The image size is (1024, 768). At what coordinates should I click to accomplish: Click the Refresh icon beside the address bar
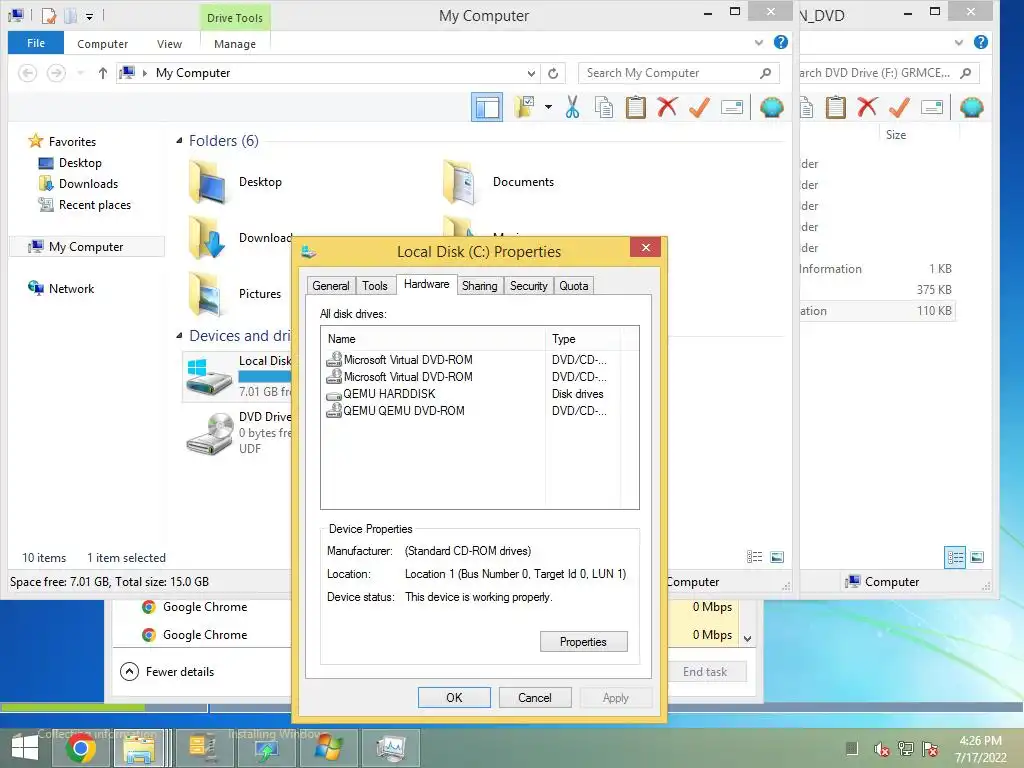tap(553, 73)
